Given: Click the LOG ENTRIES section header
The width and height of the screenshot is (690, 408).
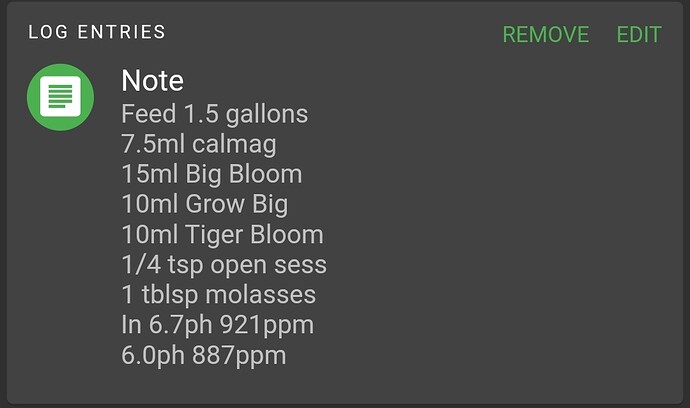Looking at the screenshot, I should point(97,32).
